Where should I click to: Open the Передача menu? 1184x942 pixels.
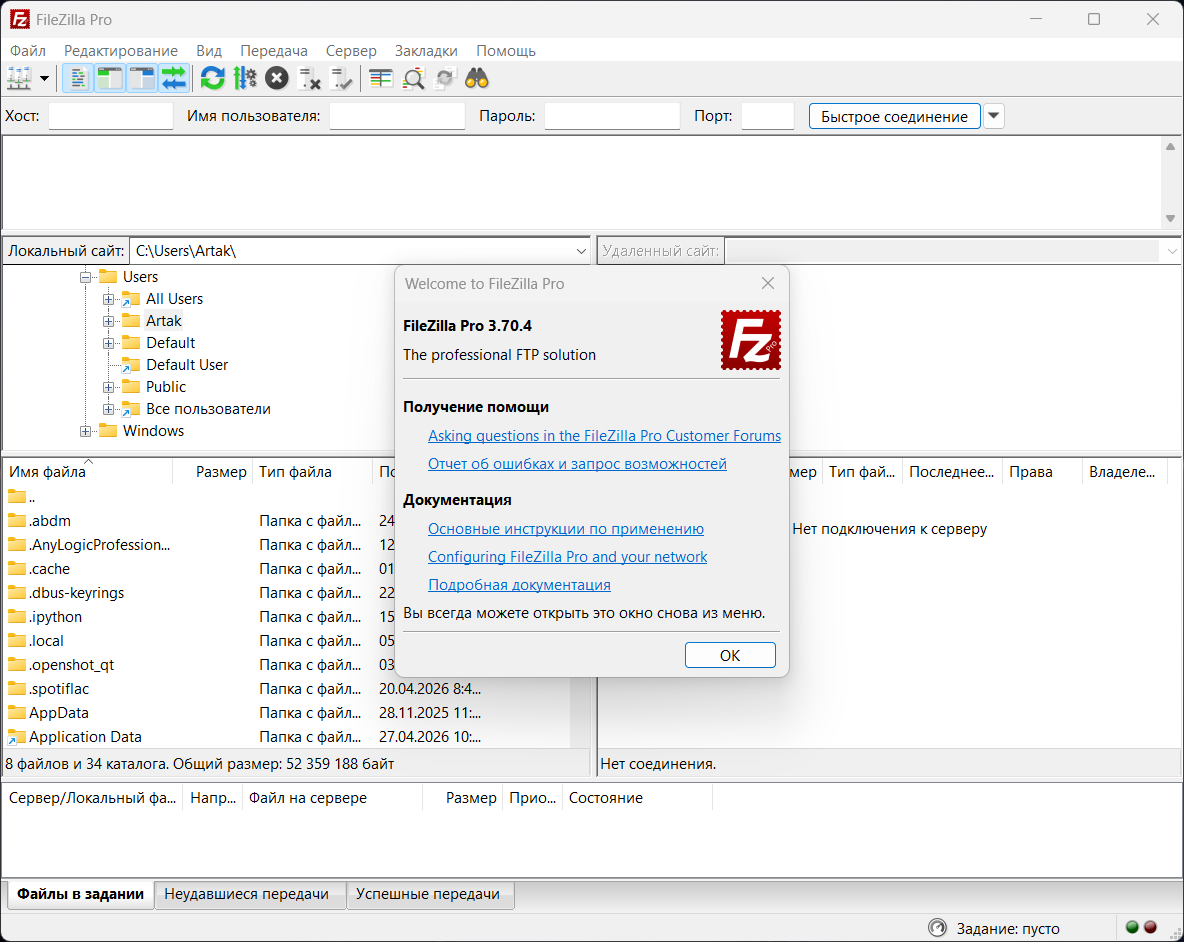pos(274,51)
